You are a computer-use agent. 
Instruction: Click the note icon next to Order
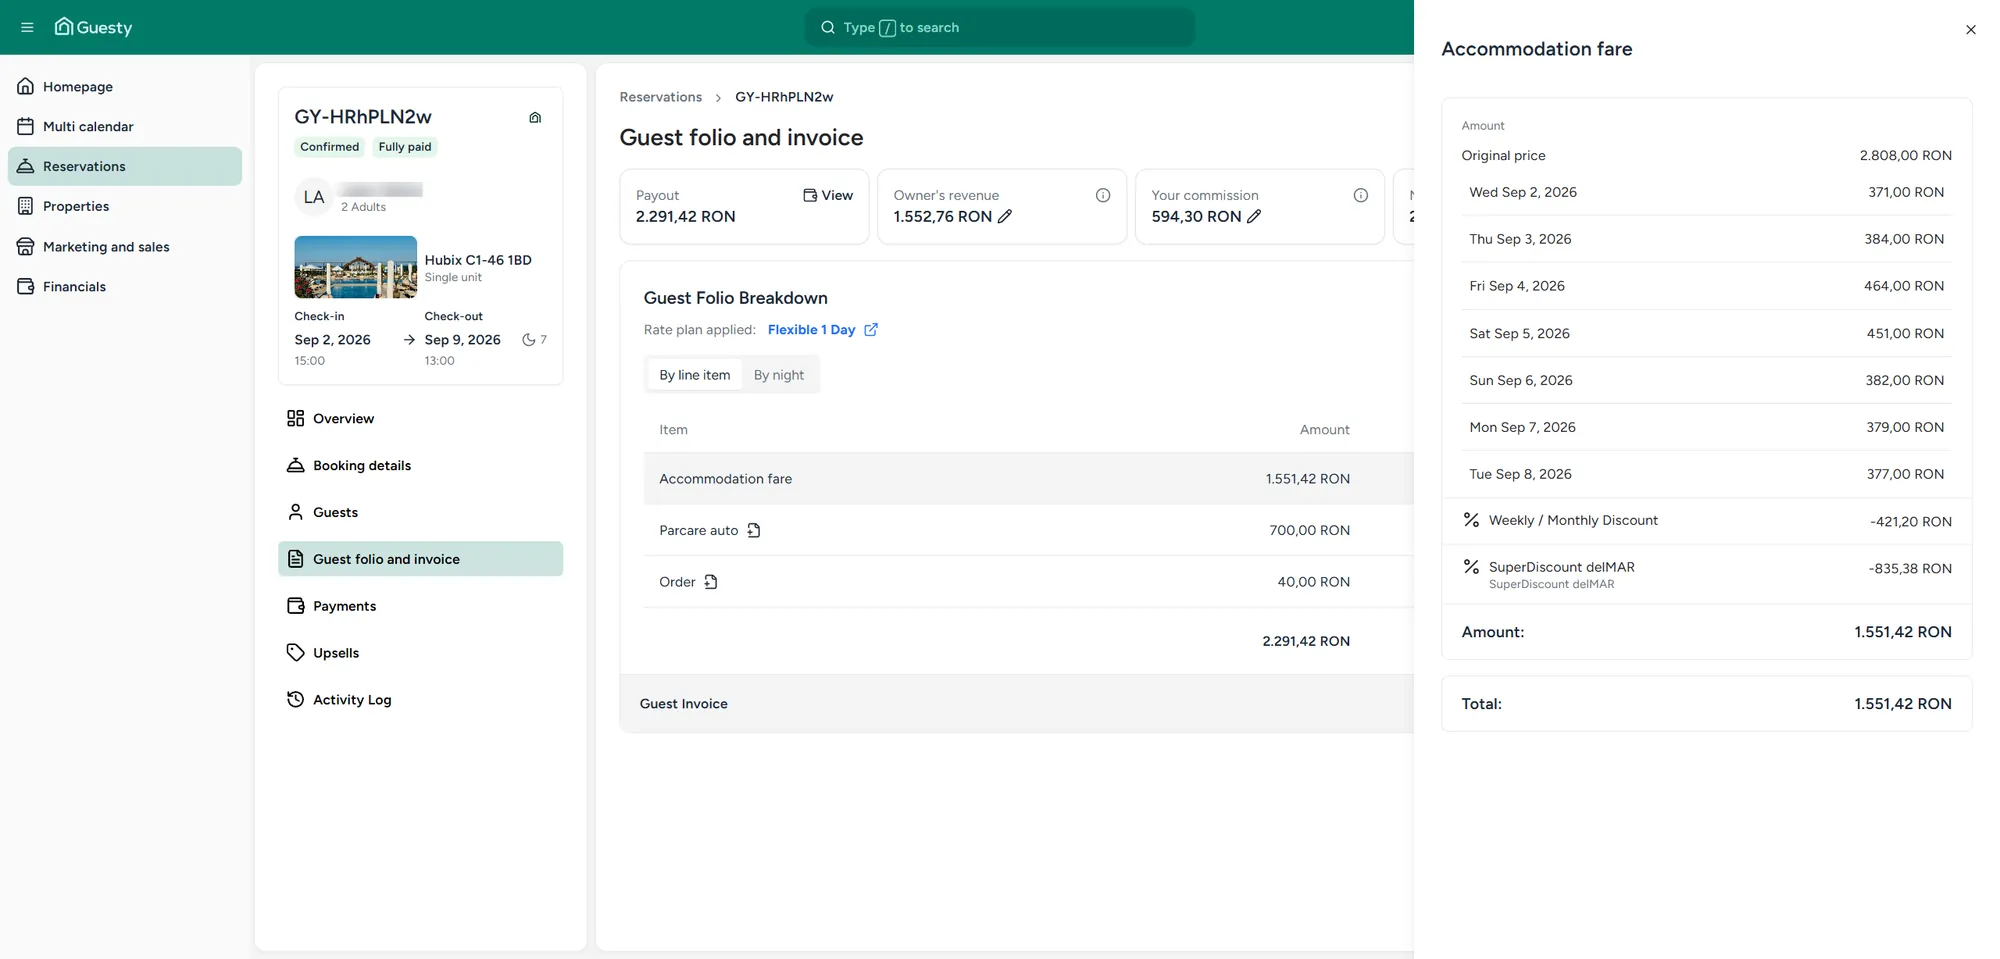pyautogui.click(x=711, y=582)
